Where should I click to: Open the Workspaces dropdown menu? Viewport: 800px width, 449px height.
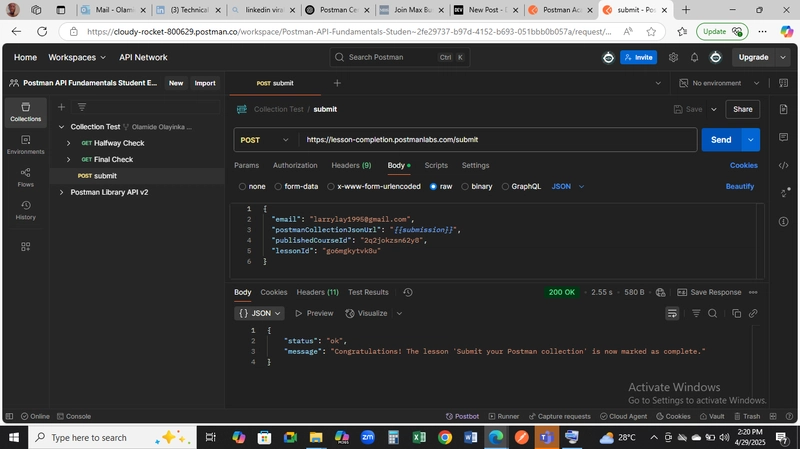(x=77, y=57)
